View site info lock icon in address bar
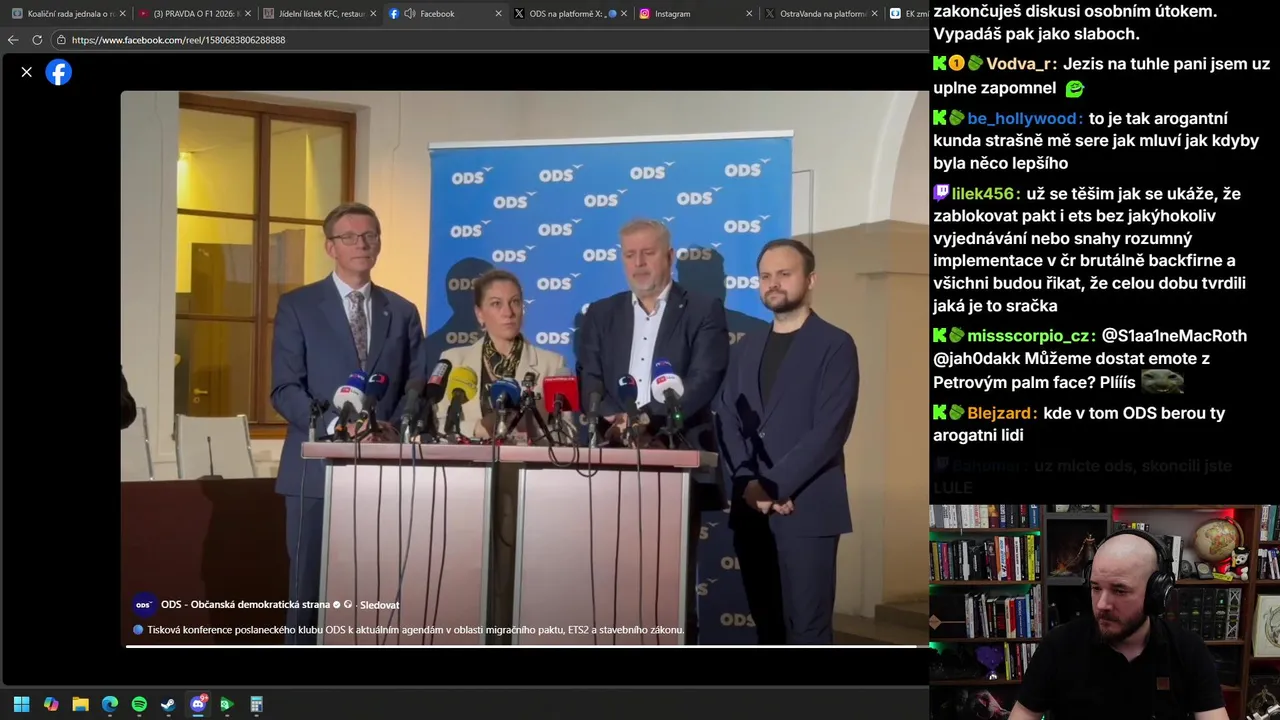Viewport: 1280px width, 720px height. tap(61, 40)
